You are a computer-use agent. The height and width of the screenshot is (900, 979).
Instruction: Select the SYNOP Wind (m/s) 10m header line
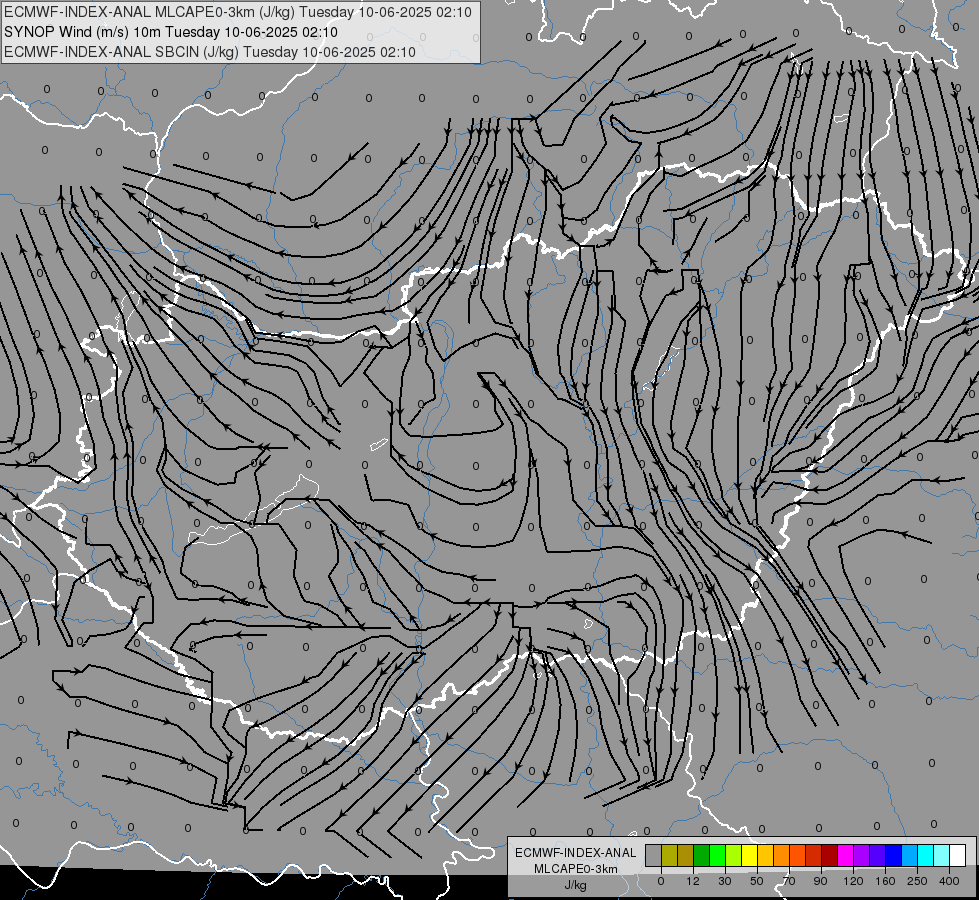[170, 32]
